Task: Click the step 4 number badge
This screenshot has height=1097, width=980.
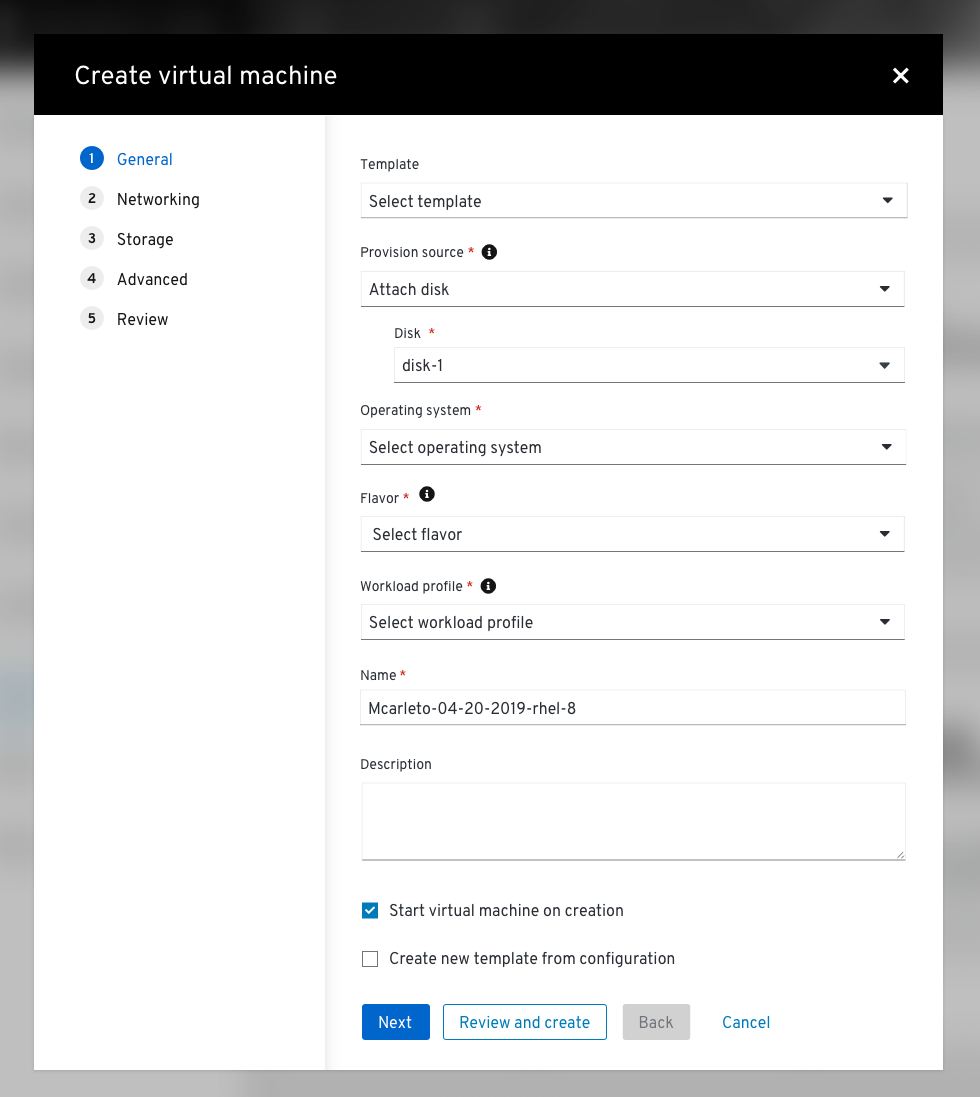Action: click(92, 278)
